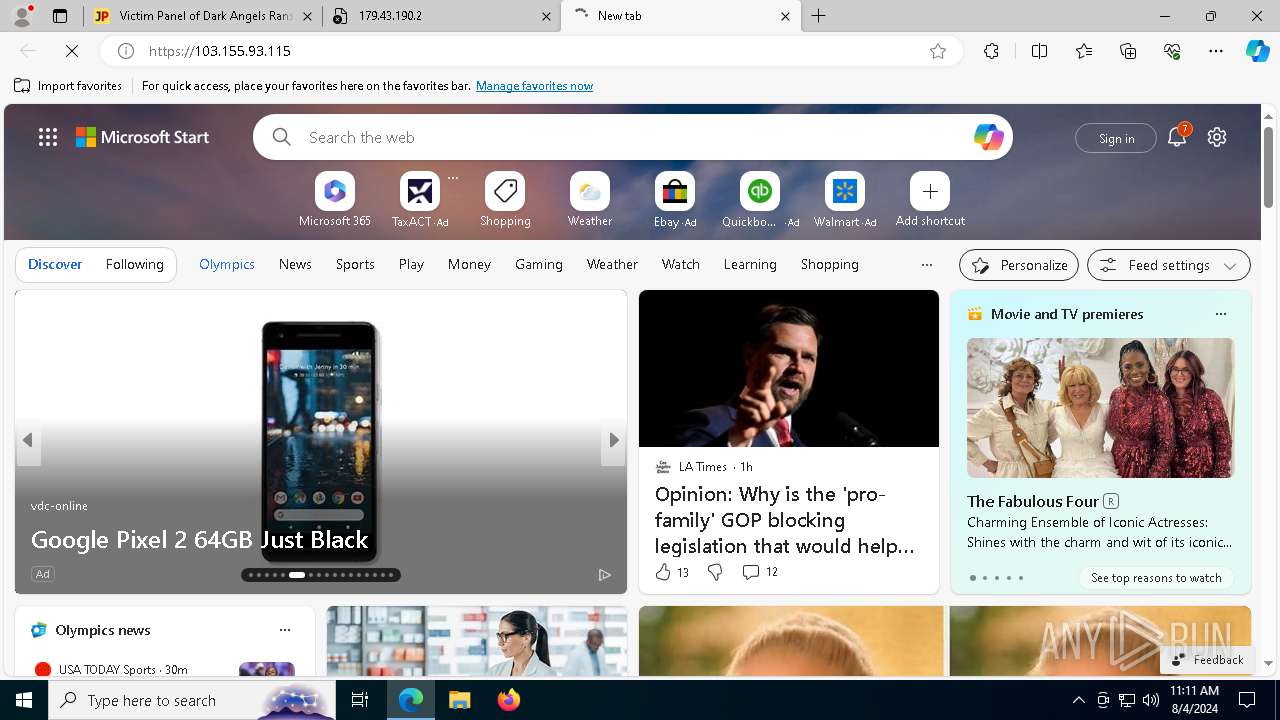Screen dimensions: 1280x720
Task: Open The Fabulous Four movie thumbnail
Action: [x=1100, y=408]
